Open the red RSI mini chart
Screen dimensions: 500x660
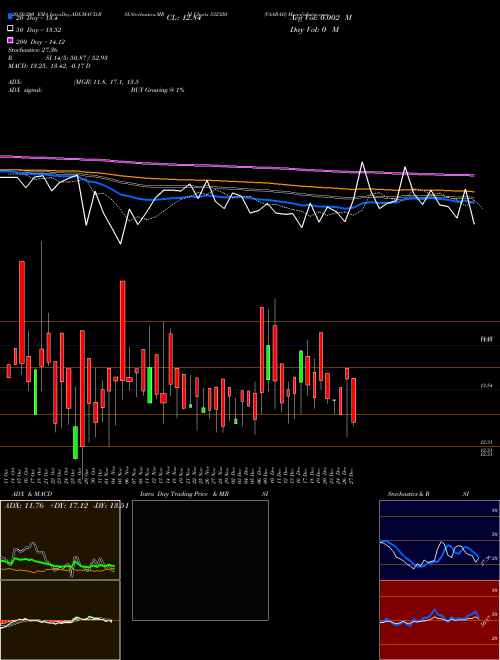439,620
